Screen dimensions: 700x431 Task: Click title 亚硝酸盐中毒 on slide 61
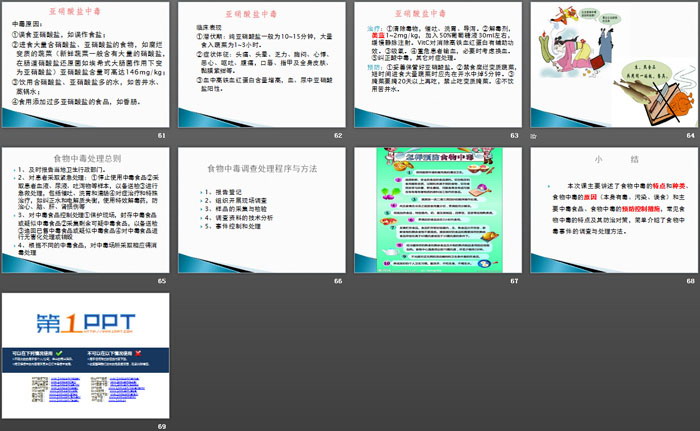tap(75, 12)
